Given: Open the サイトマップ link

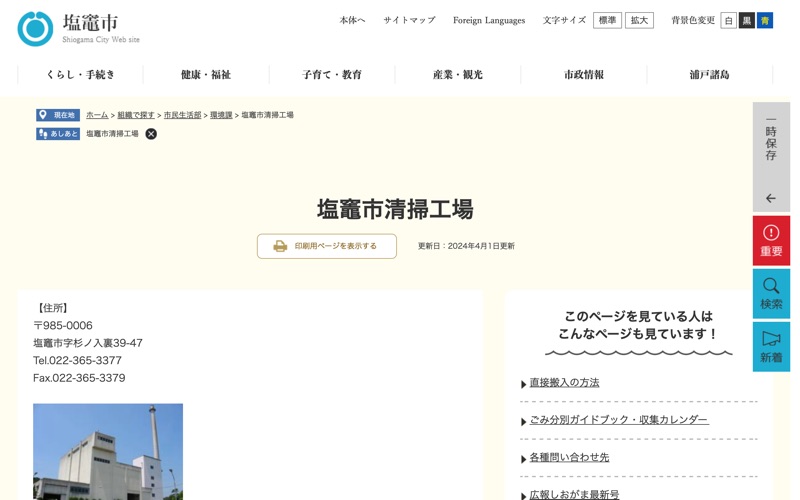Looking at the screenshot, I should [409, 20].
